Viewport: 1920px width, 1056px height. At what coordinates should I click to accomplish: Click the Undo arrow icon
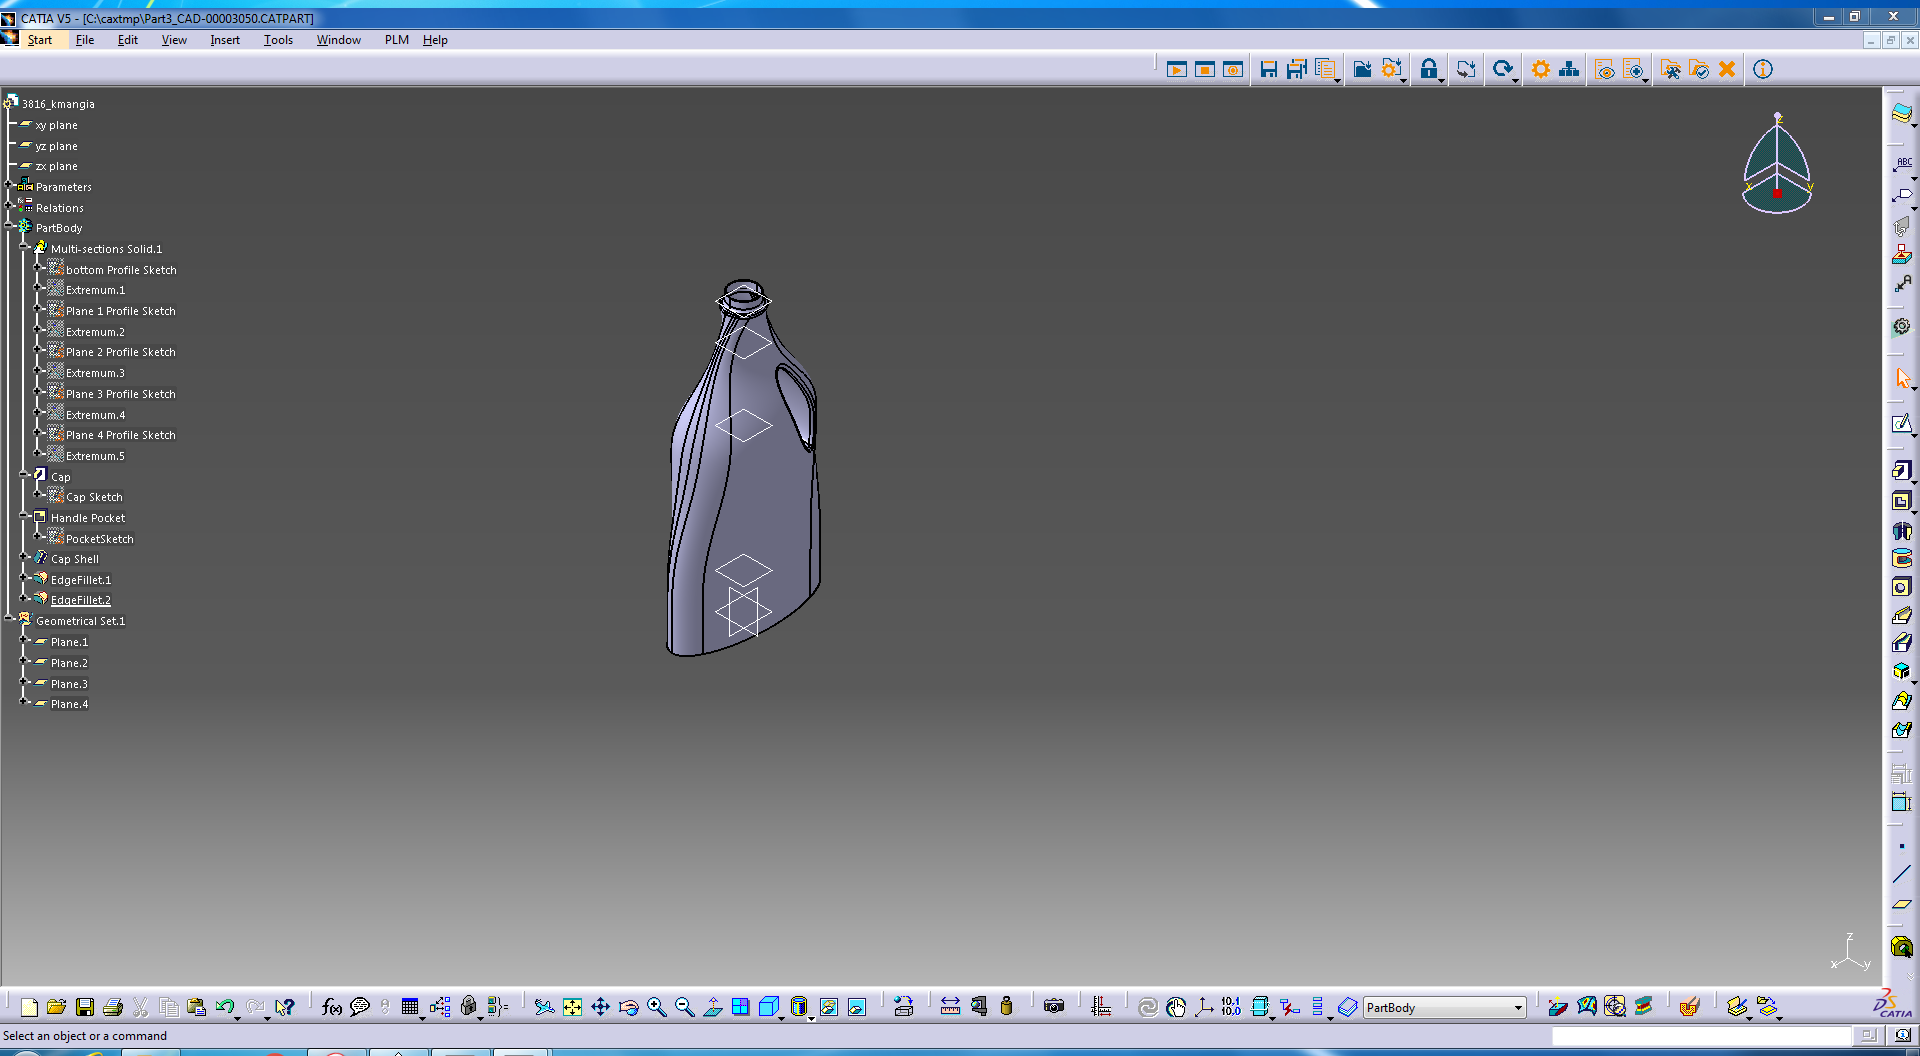tap(224, 1007)
